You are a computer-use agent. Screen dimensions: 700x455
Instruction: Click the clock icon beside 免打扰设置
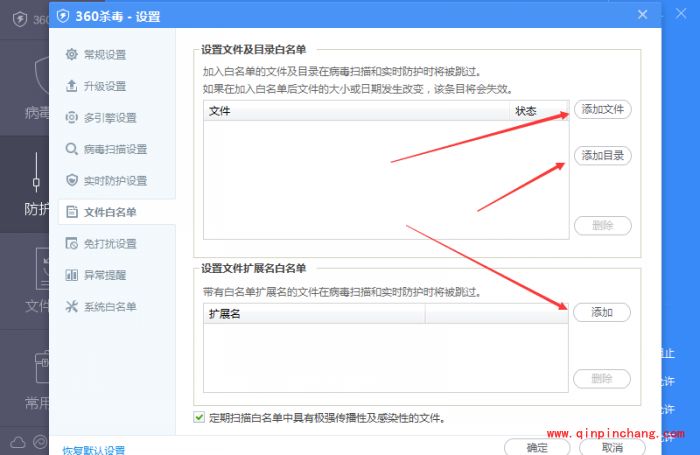[71, 243]
